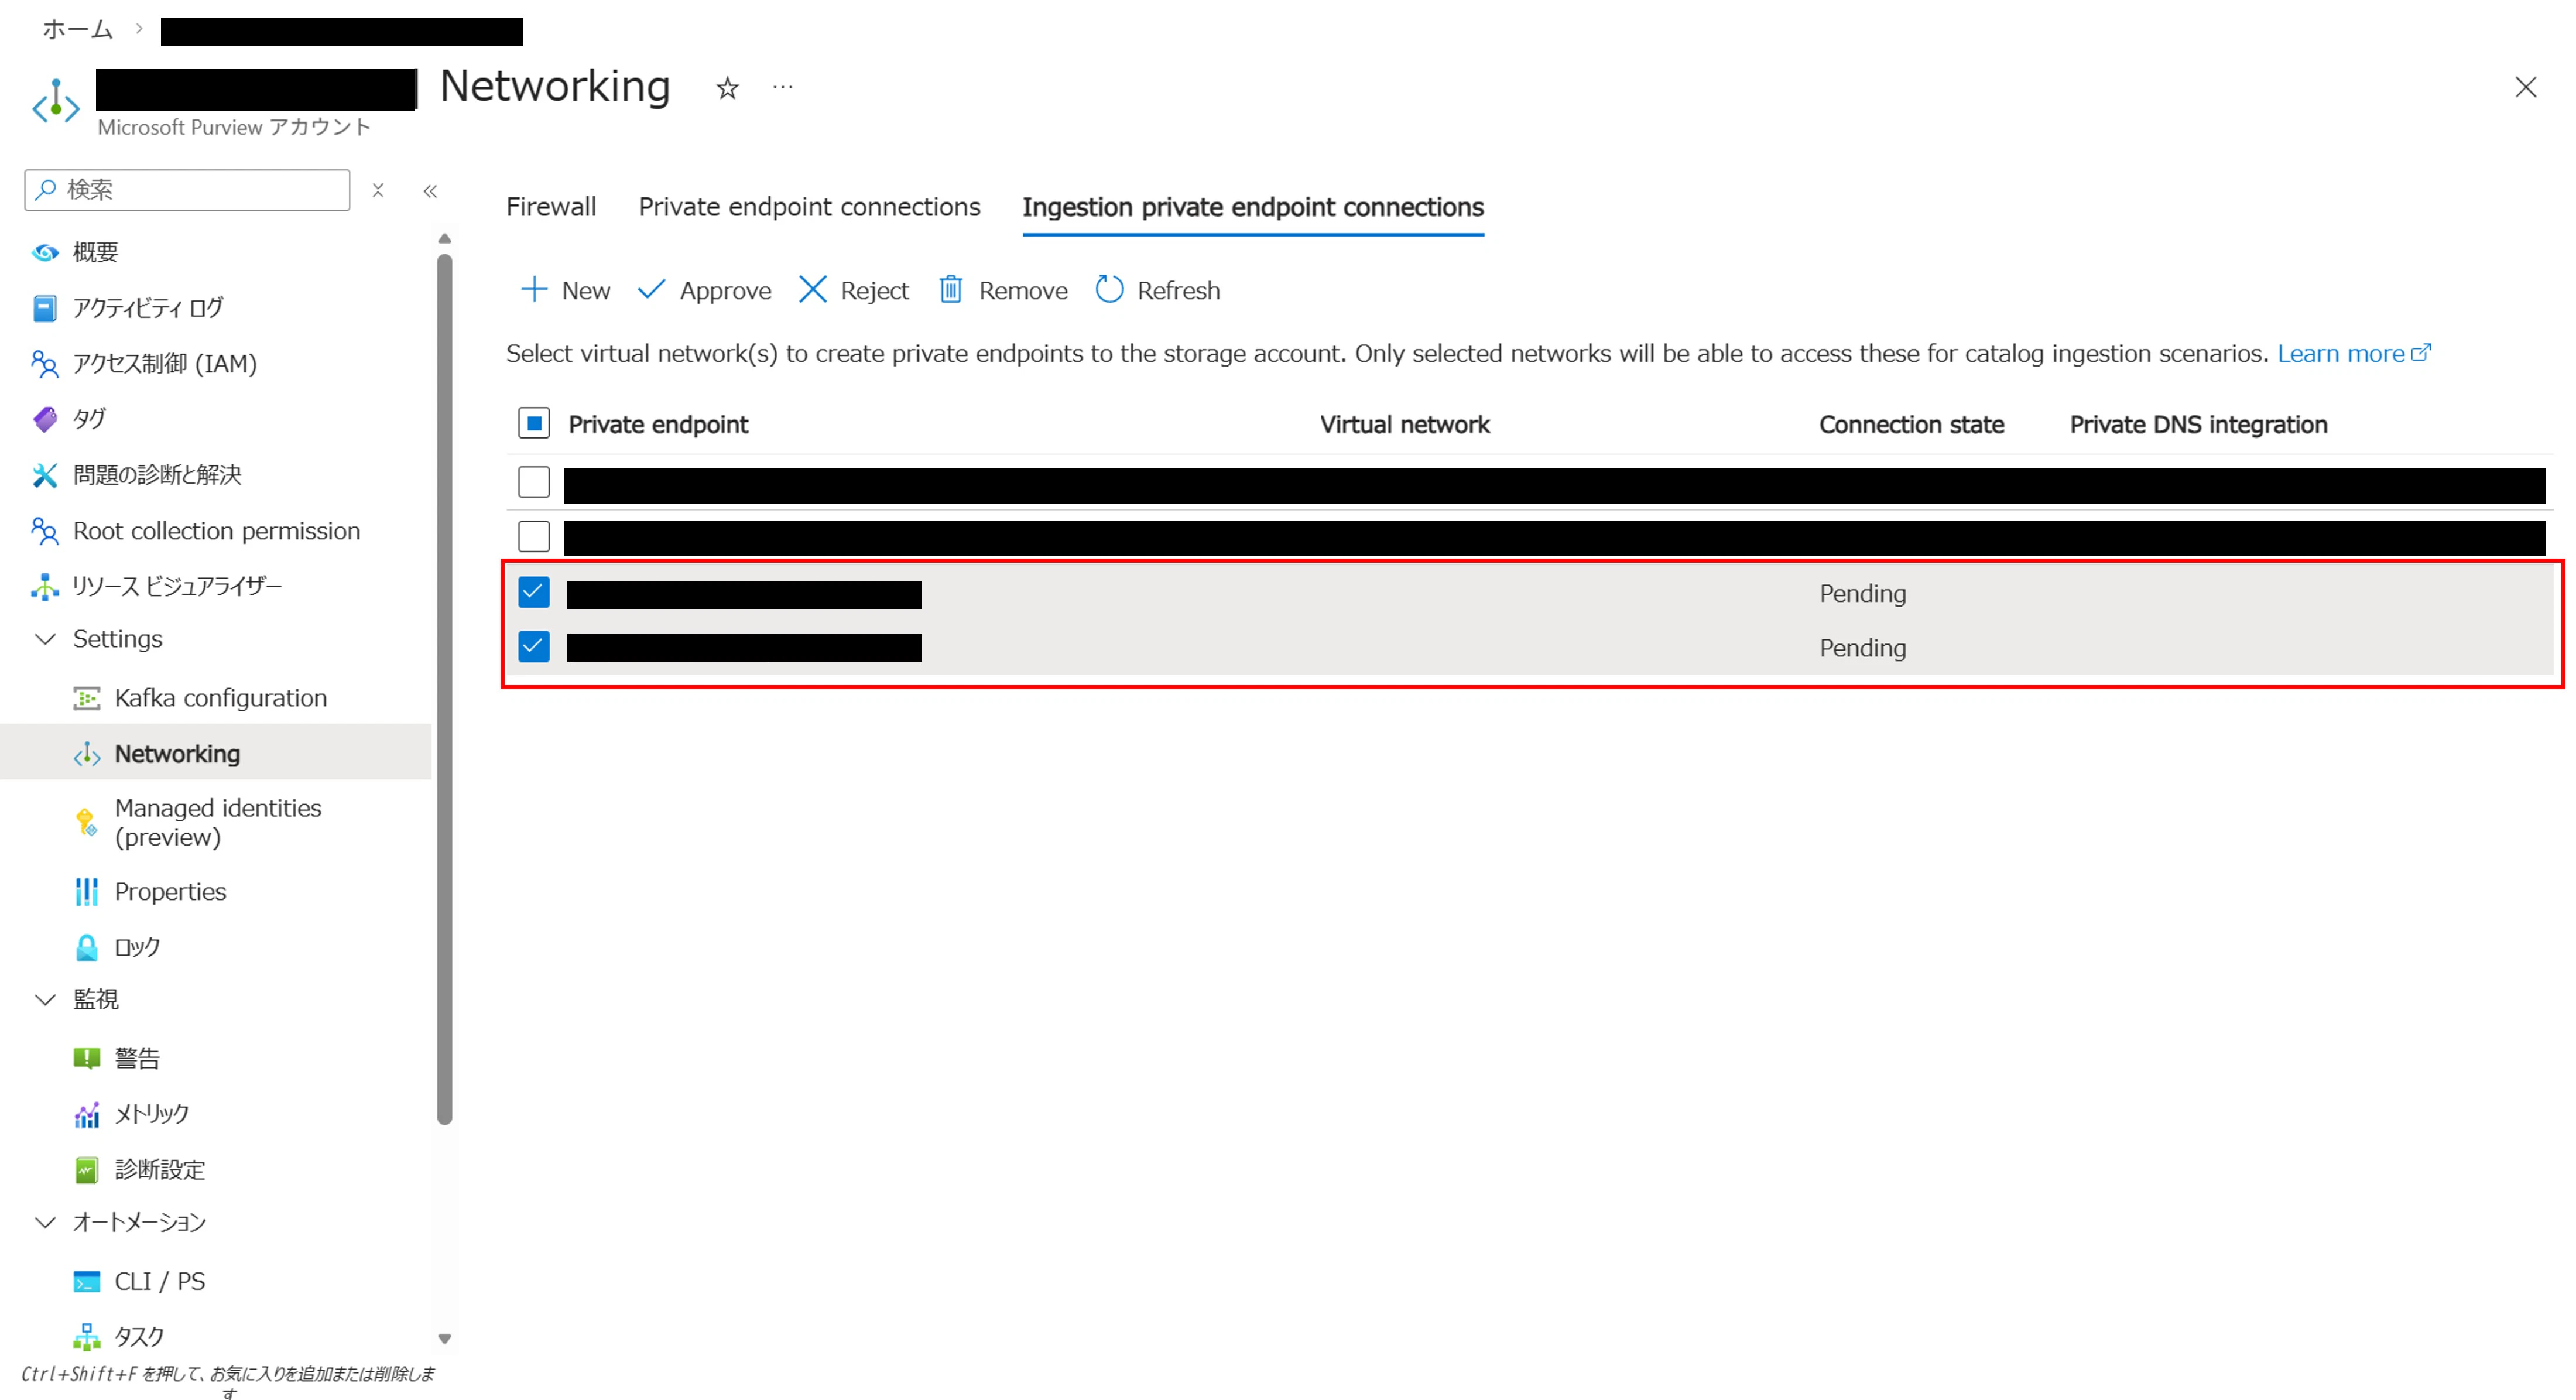Check the first private endpoint row checkbox
This screenshot has height=1400, width=2576.
(534, 482)
